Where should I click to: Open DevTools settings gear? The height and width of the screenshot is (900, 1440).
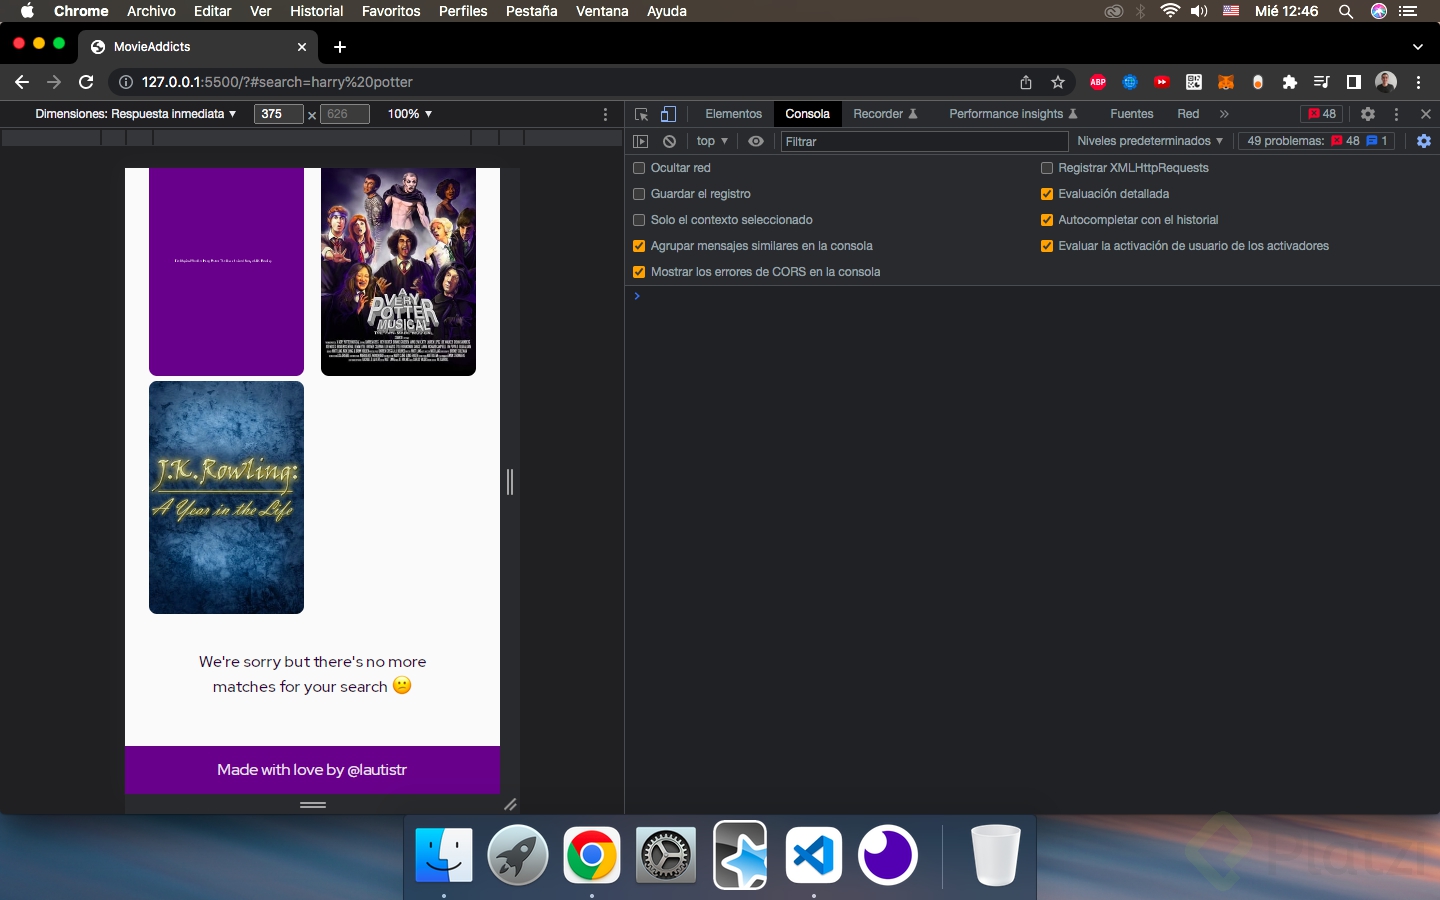coord(1368,114)
